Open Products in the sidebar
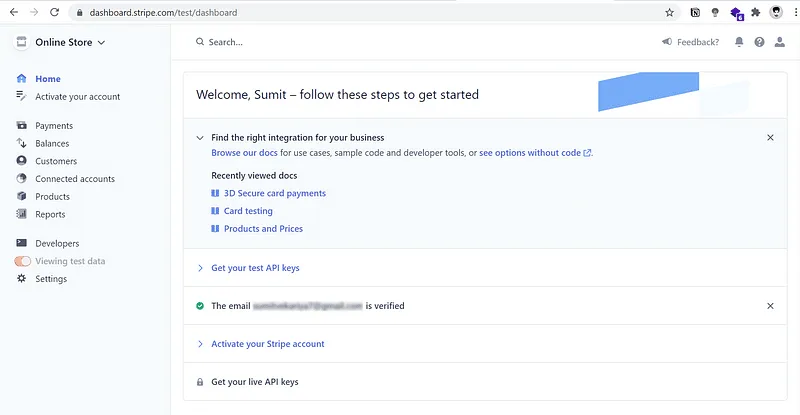This screenshot has height=415, width=800. tap(53, 197)
